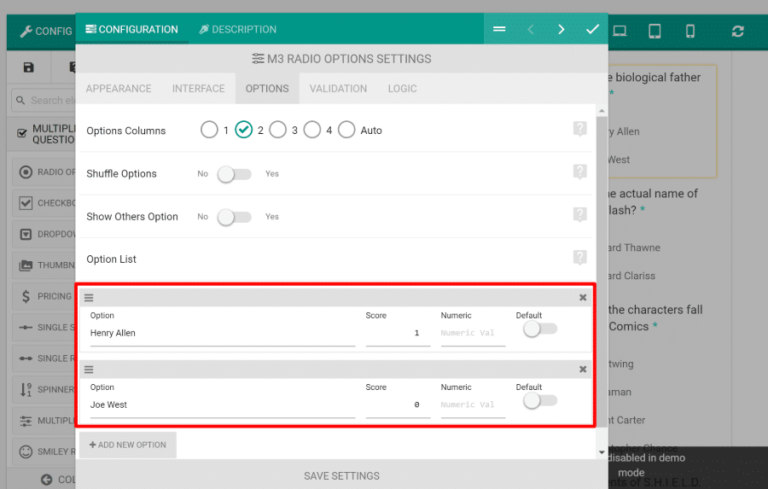768x489 pixels.
Task: Go to previous element with left chevron
Action: (530, 30)
